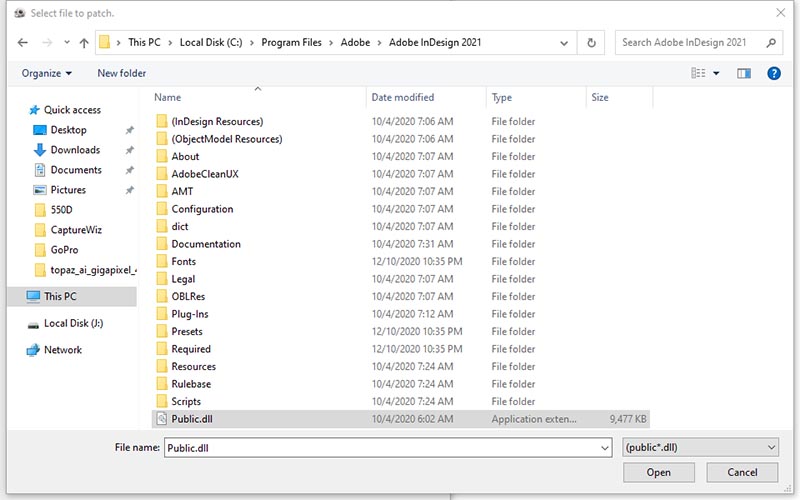The image size is (800, 500).
Task: Click the OBLRes folder icon
Action: 162,296
